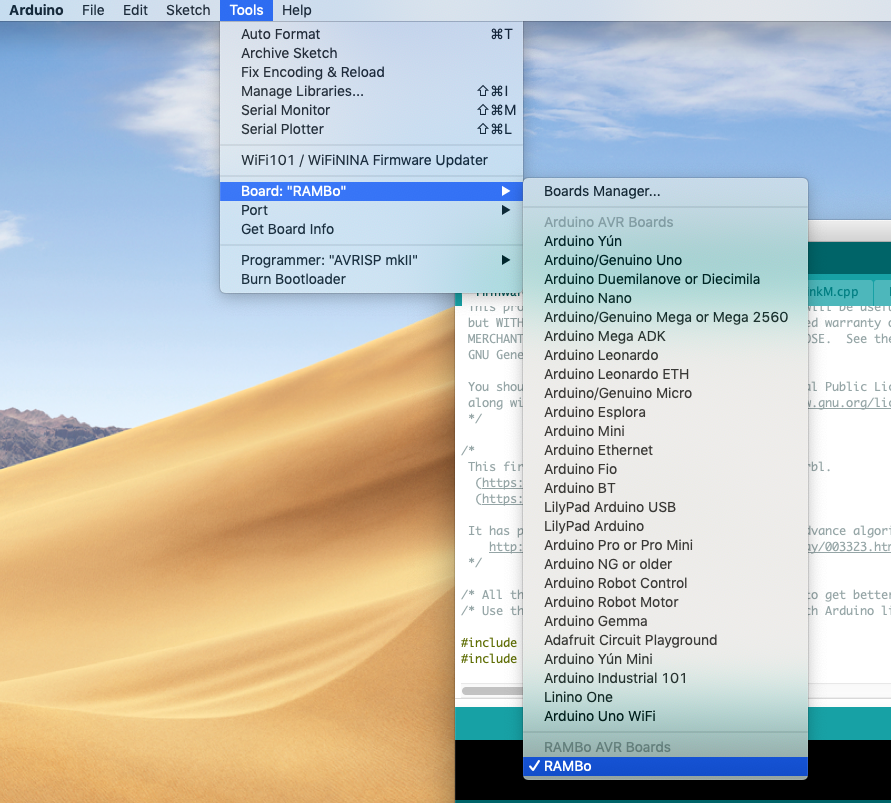The width and height of the screenshot is (891, 803).
Task: Choose Arduino Pro or Pro Mini
Action: [x=665, y=545]
